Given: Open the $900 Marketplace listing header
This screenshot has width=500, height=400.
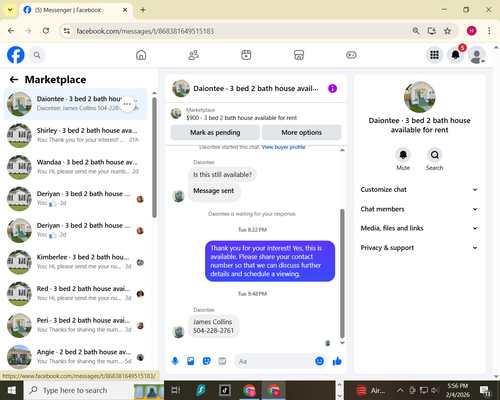Looking at the screenshot, I should coord(256,114).
